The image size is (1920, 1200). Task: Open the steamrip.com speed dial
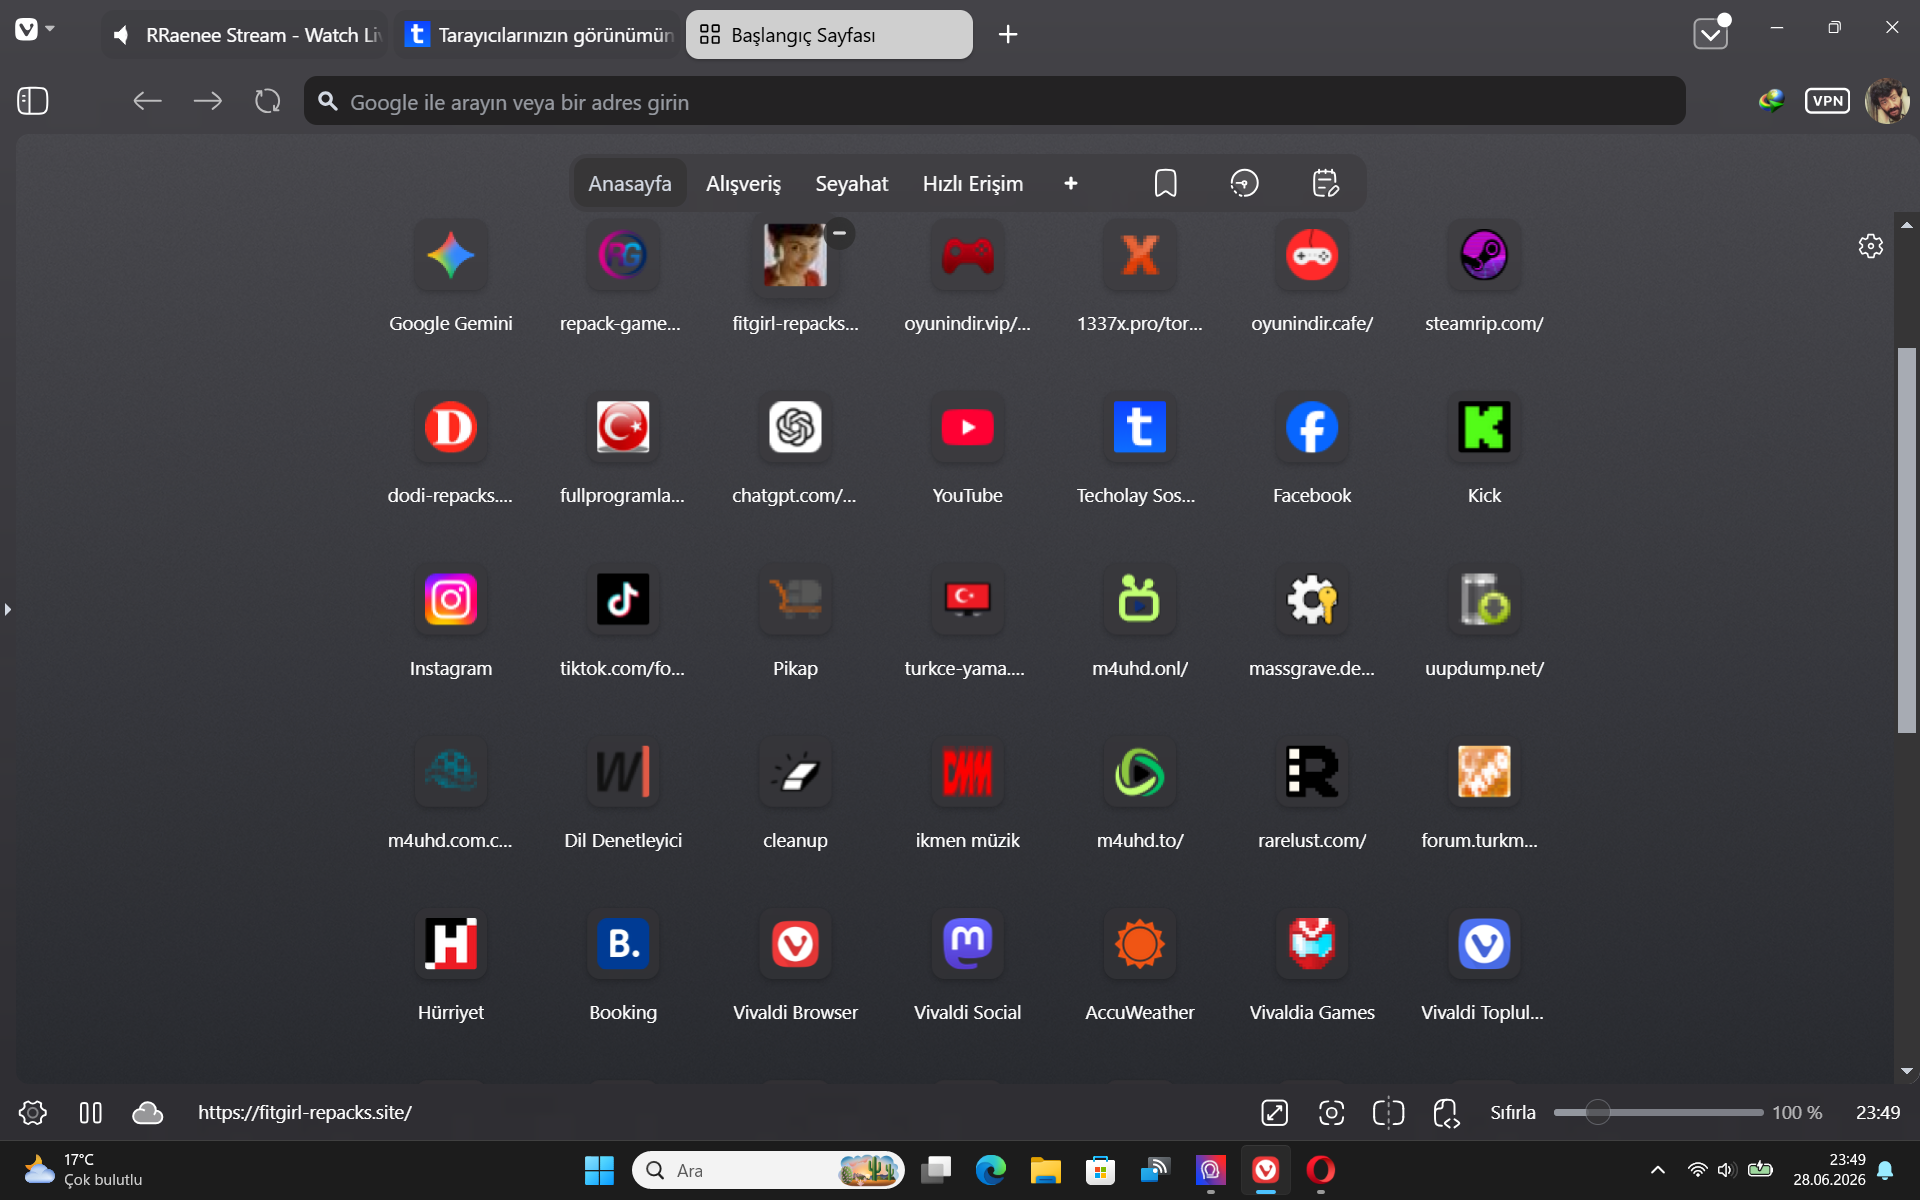[x=1484, y=256]
